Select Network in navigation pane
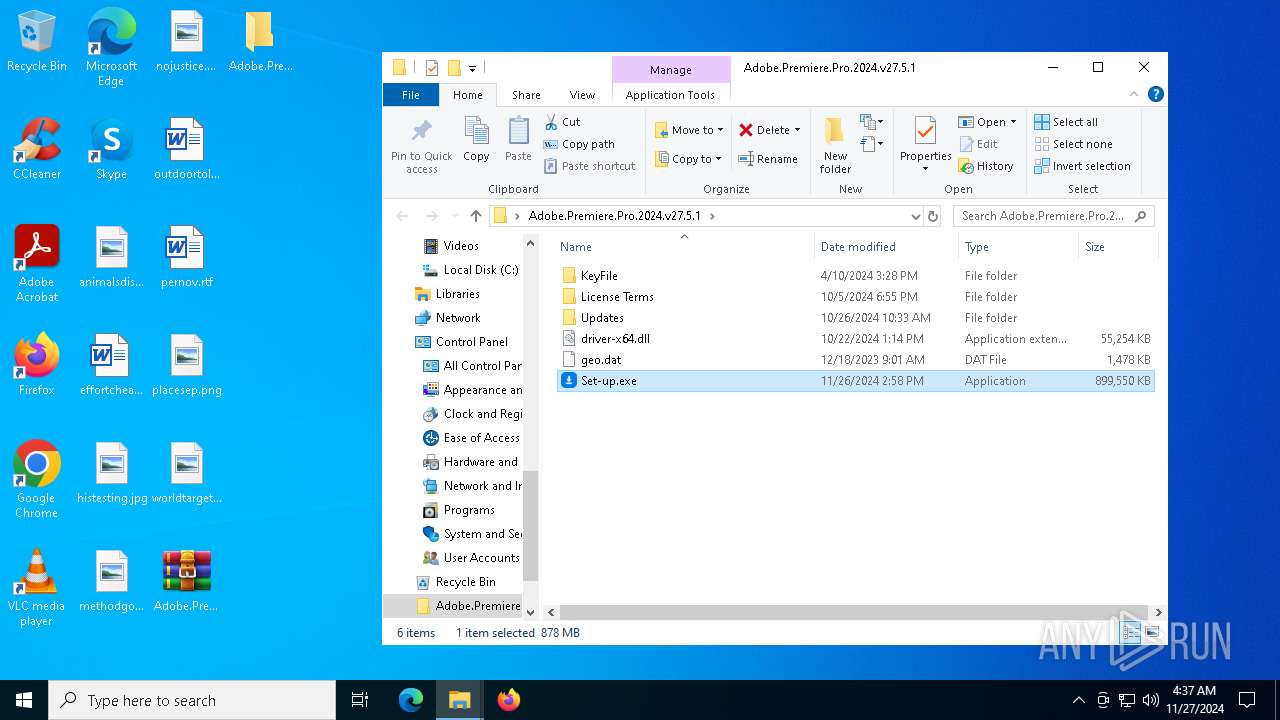 [448, 318]
